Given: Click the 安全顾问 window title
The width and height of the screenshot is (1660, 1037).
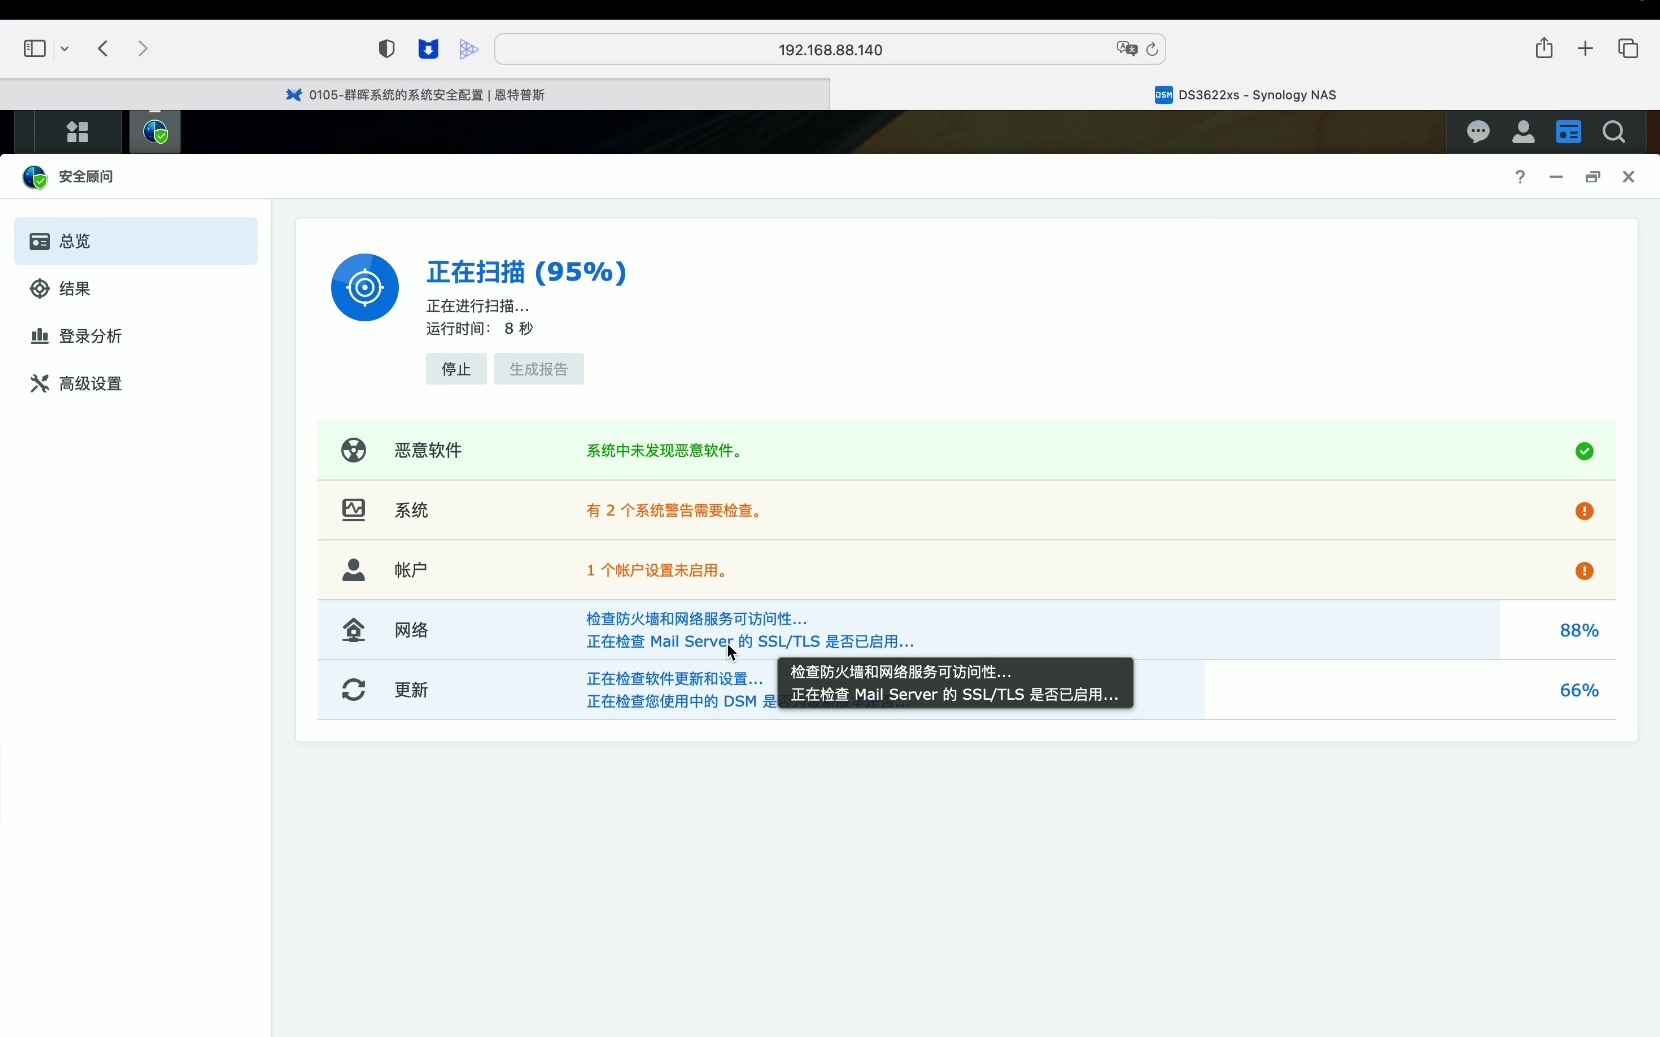Looking at the screenshot, I should point(86,177).
